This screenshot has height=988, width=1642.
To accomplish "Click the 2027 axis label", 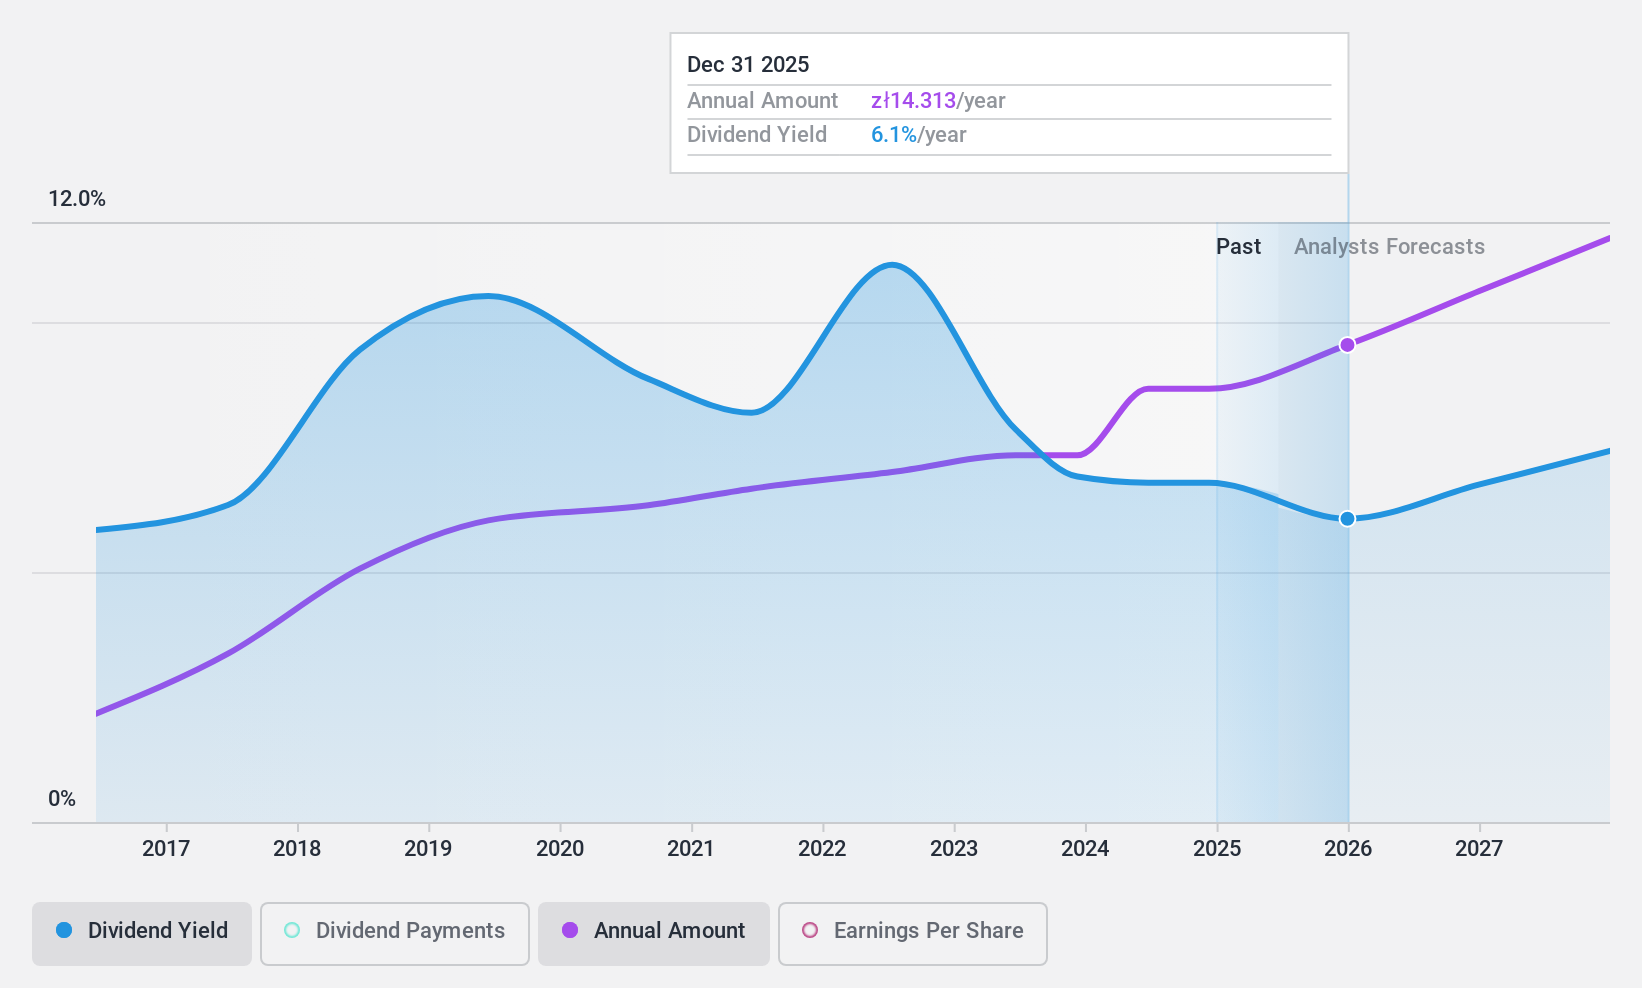I will point(1479,849).
